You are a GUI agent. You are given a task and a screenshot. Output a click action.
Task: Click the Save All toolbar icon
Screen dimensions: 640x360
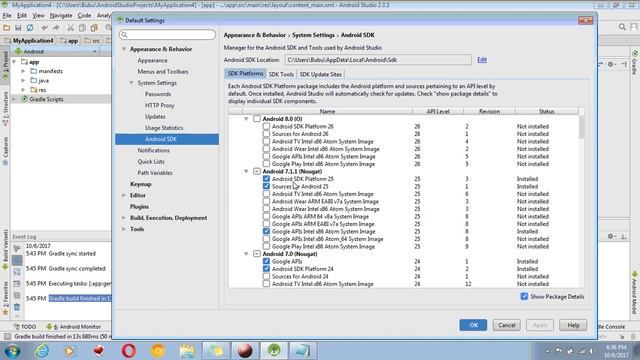18,28
